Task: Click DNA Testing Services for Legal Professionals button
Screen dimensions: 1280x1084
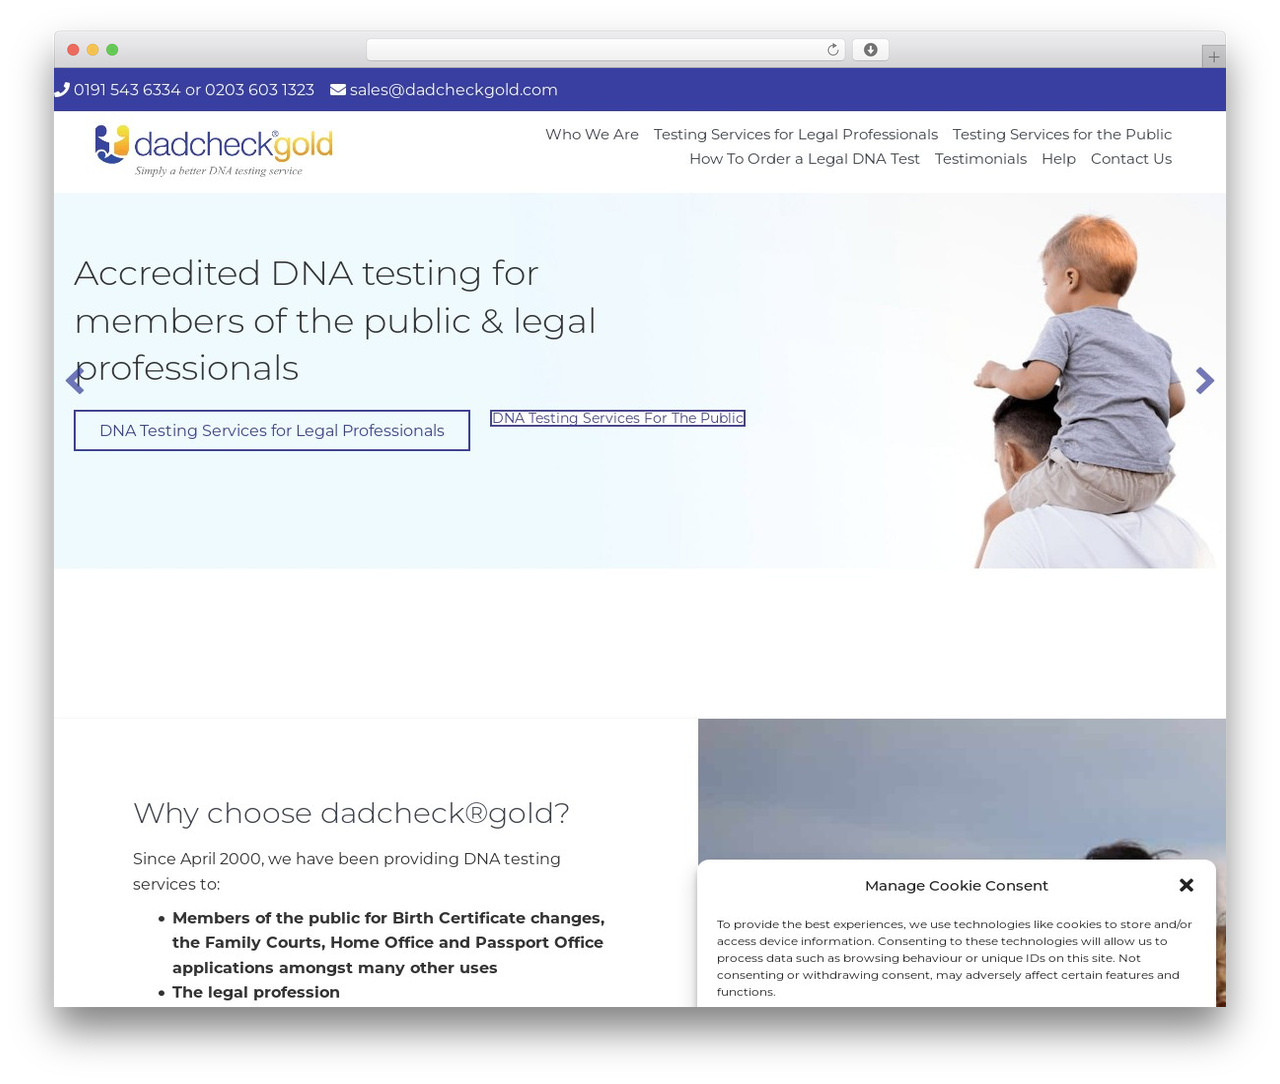Action: coord(272,430)
